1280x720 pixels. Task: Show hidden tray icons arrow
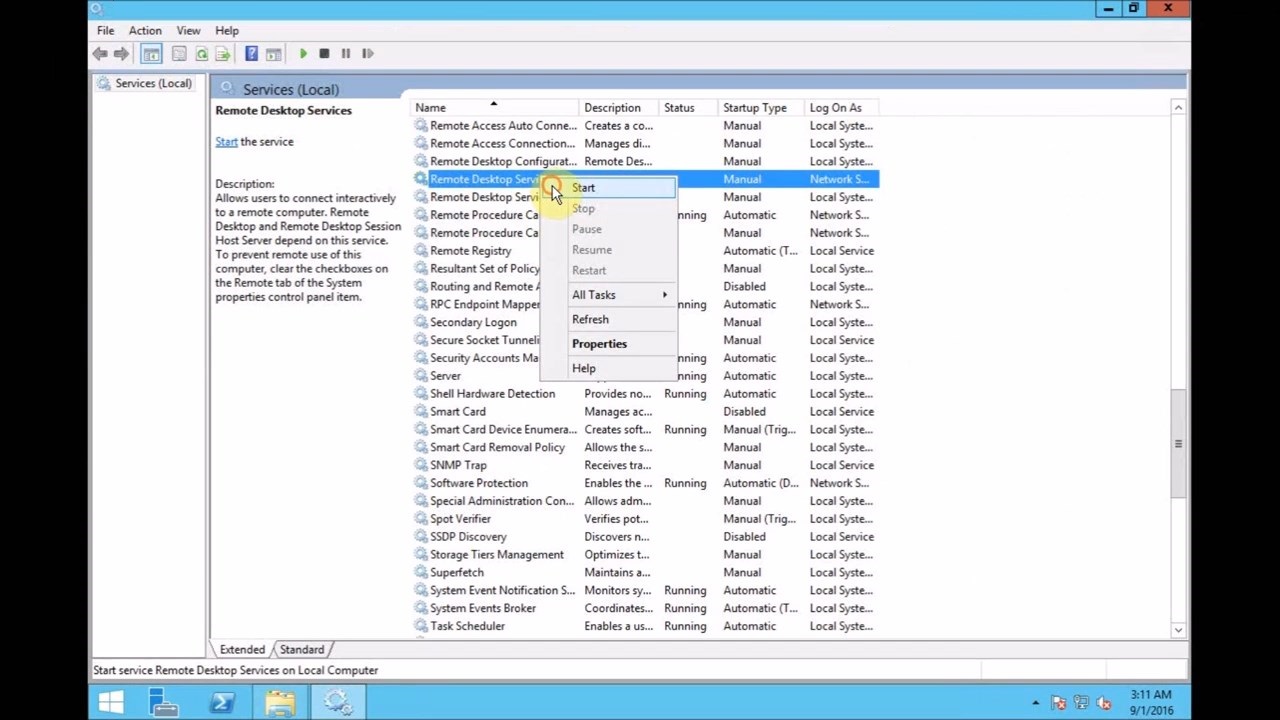pyautogui.click(x=1035, y=703)
